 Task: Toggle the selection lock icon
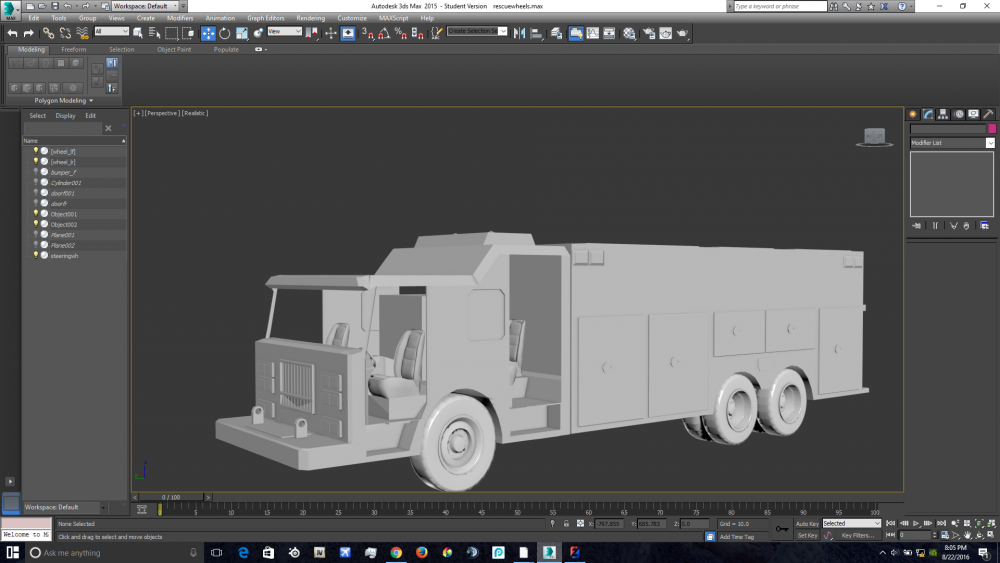(x=567, y=524)
